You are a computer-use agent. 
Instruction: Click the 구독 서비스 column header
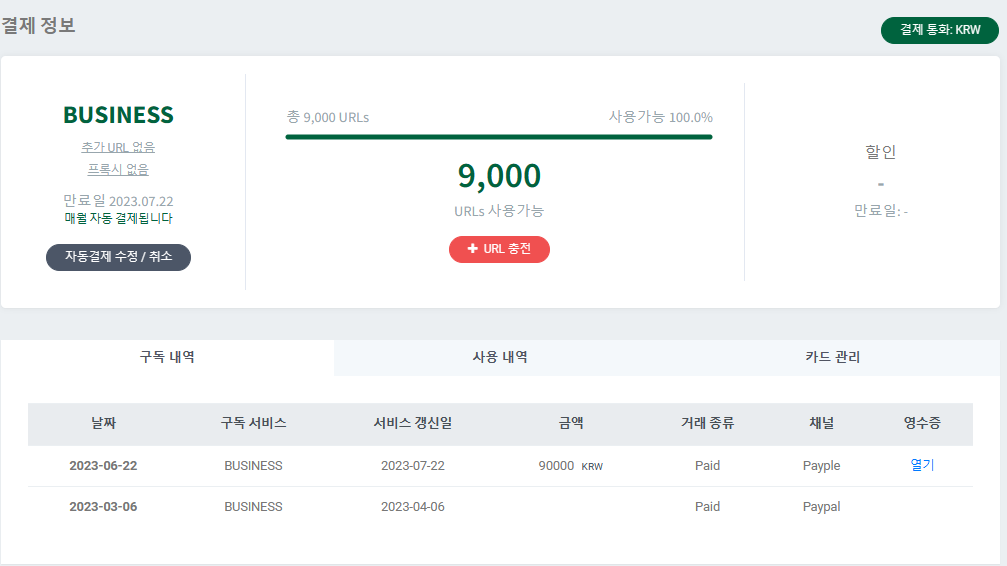[253, 423]
